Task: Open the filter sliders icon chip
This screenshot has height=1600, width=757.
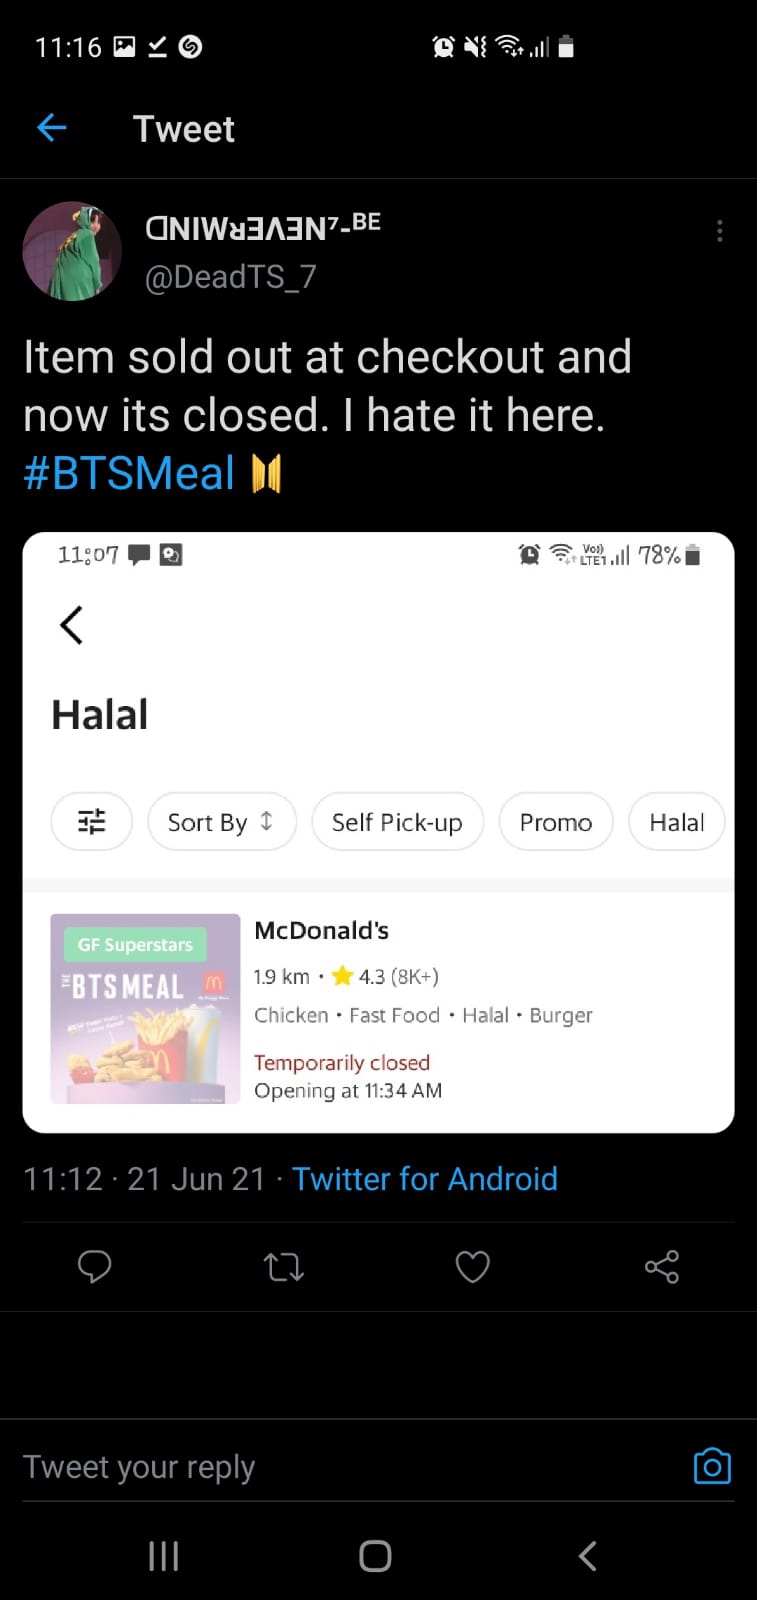Action: click(91, 821)
